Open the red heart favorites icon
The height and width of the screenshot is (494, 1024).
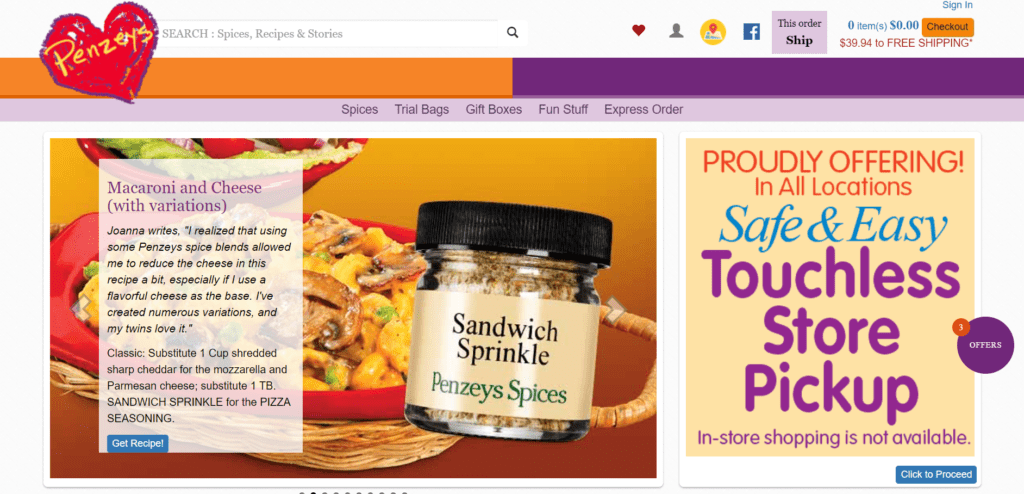click(639, 30)
